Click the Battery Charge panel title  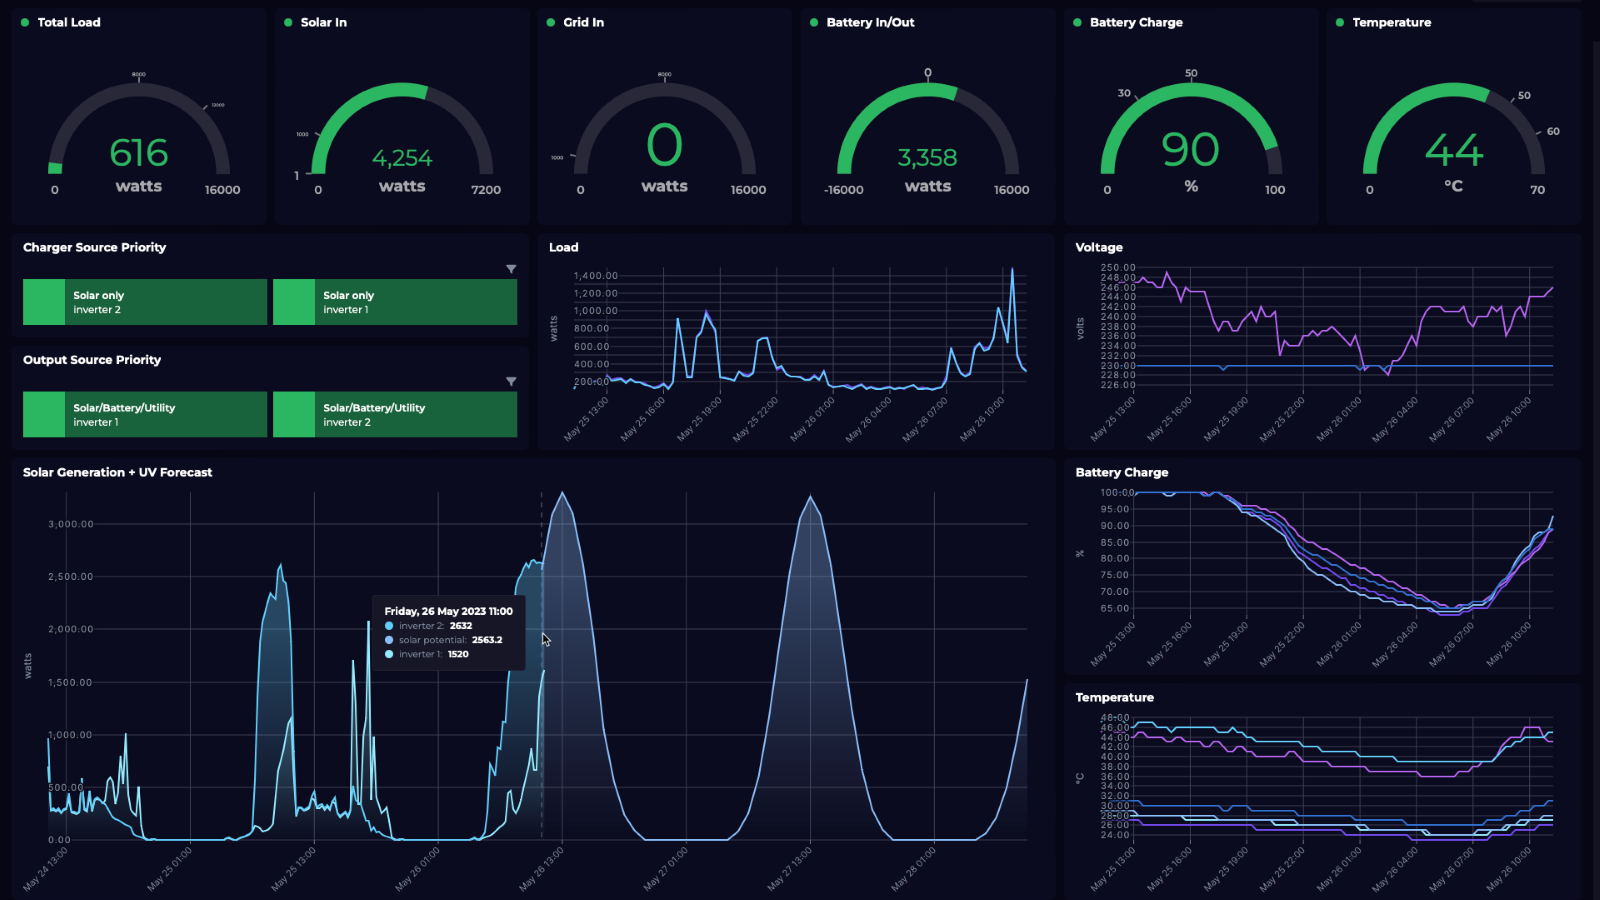(x=1121, y=472)
